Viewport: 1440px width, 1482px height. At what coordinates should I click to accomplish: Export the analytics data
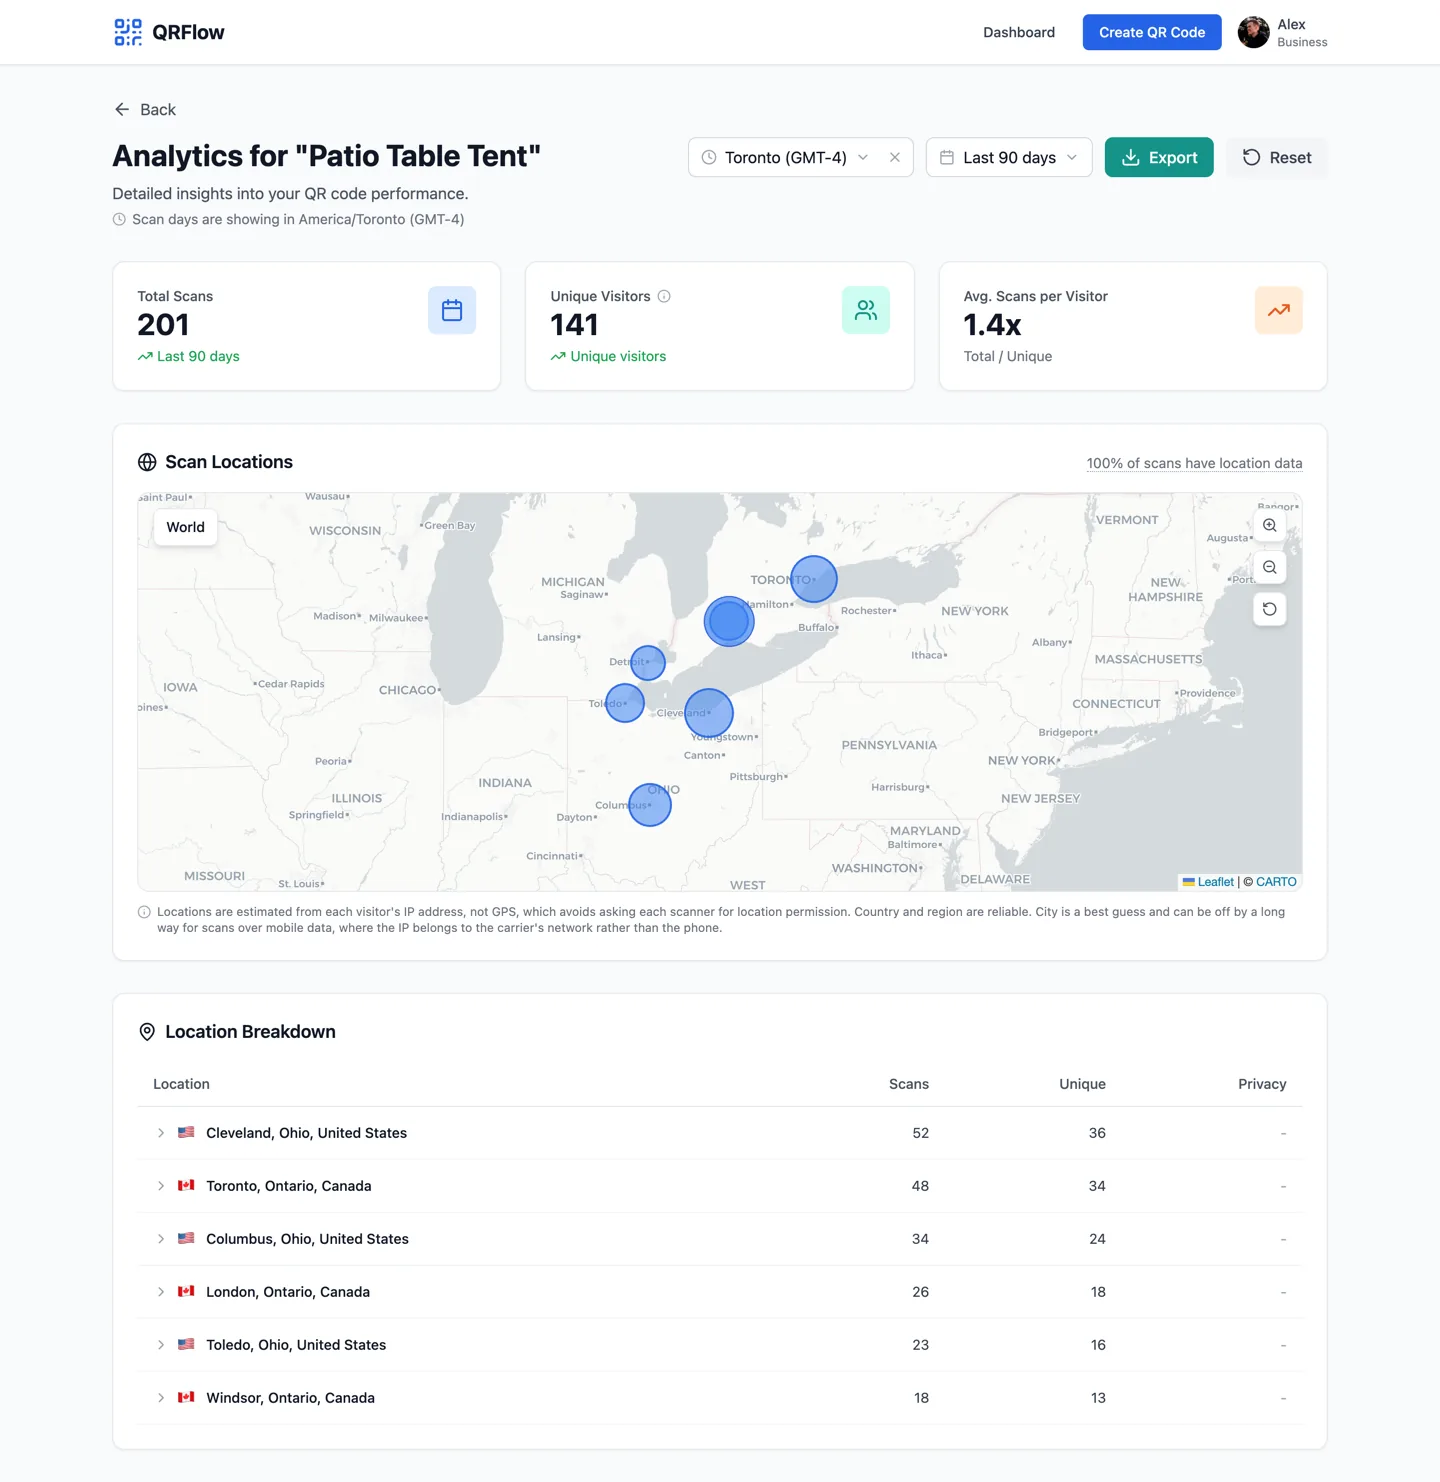(1159, 157)
